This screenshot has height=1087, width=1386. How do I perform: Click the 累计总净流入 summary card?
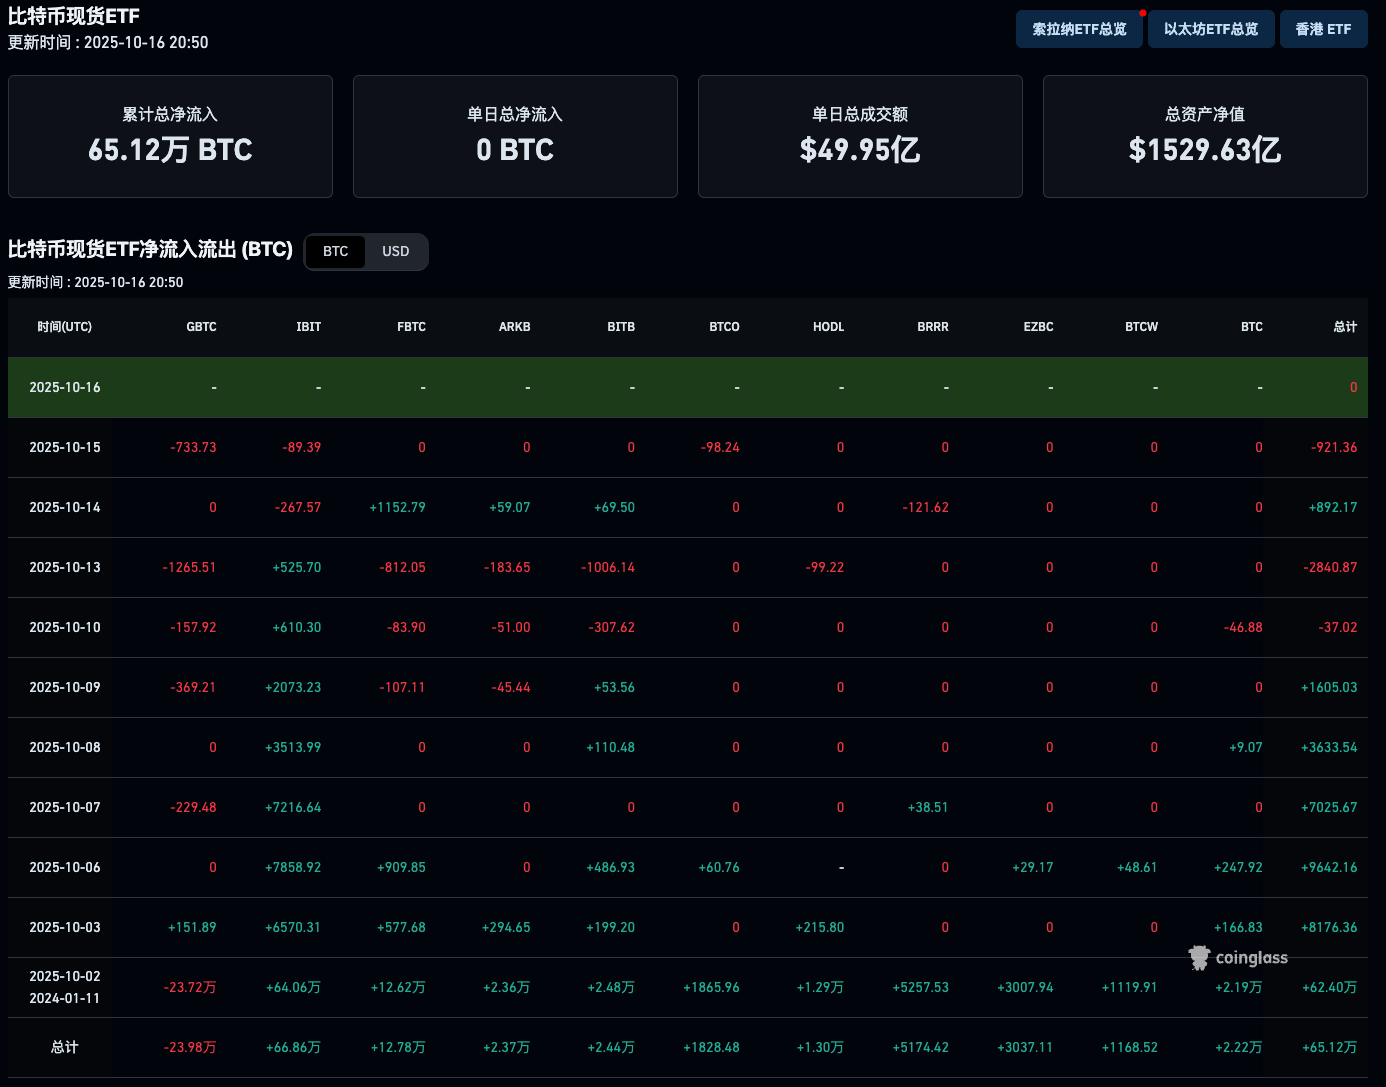[170, 137]
